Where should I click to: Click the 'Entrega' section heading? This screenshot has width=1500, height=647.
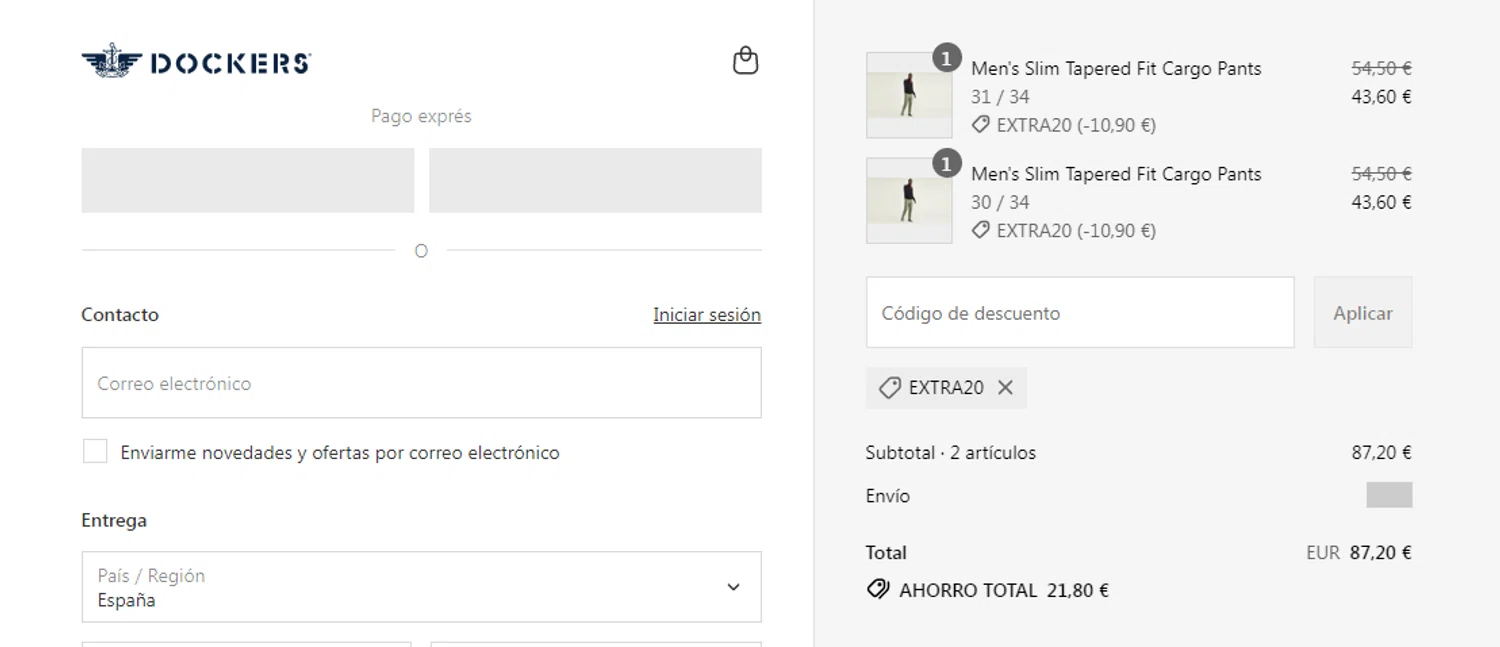114,520
